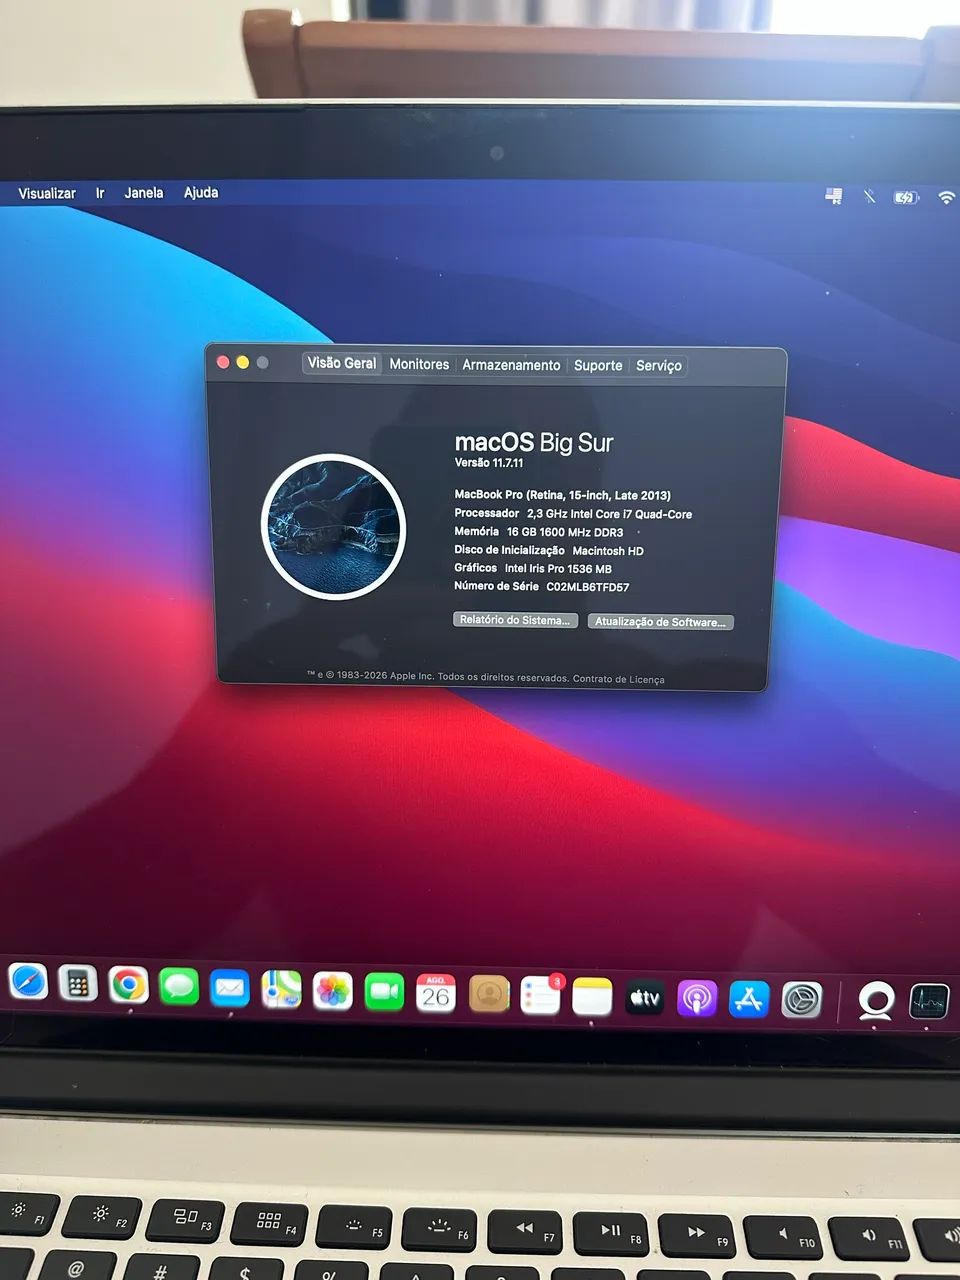Open the Wi-Fi menu bar icon
The width and height of the screenshot is (960, 1280).
click(x=946, y=198)
